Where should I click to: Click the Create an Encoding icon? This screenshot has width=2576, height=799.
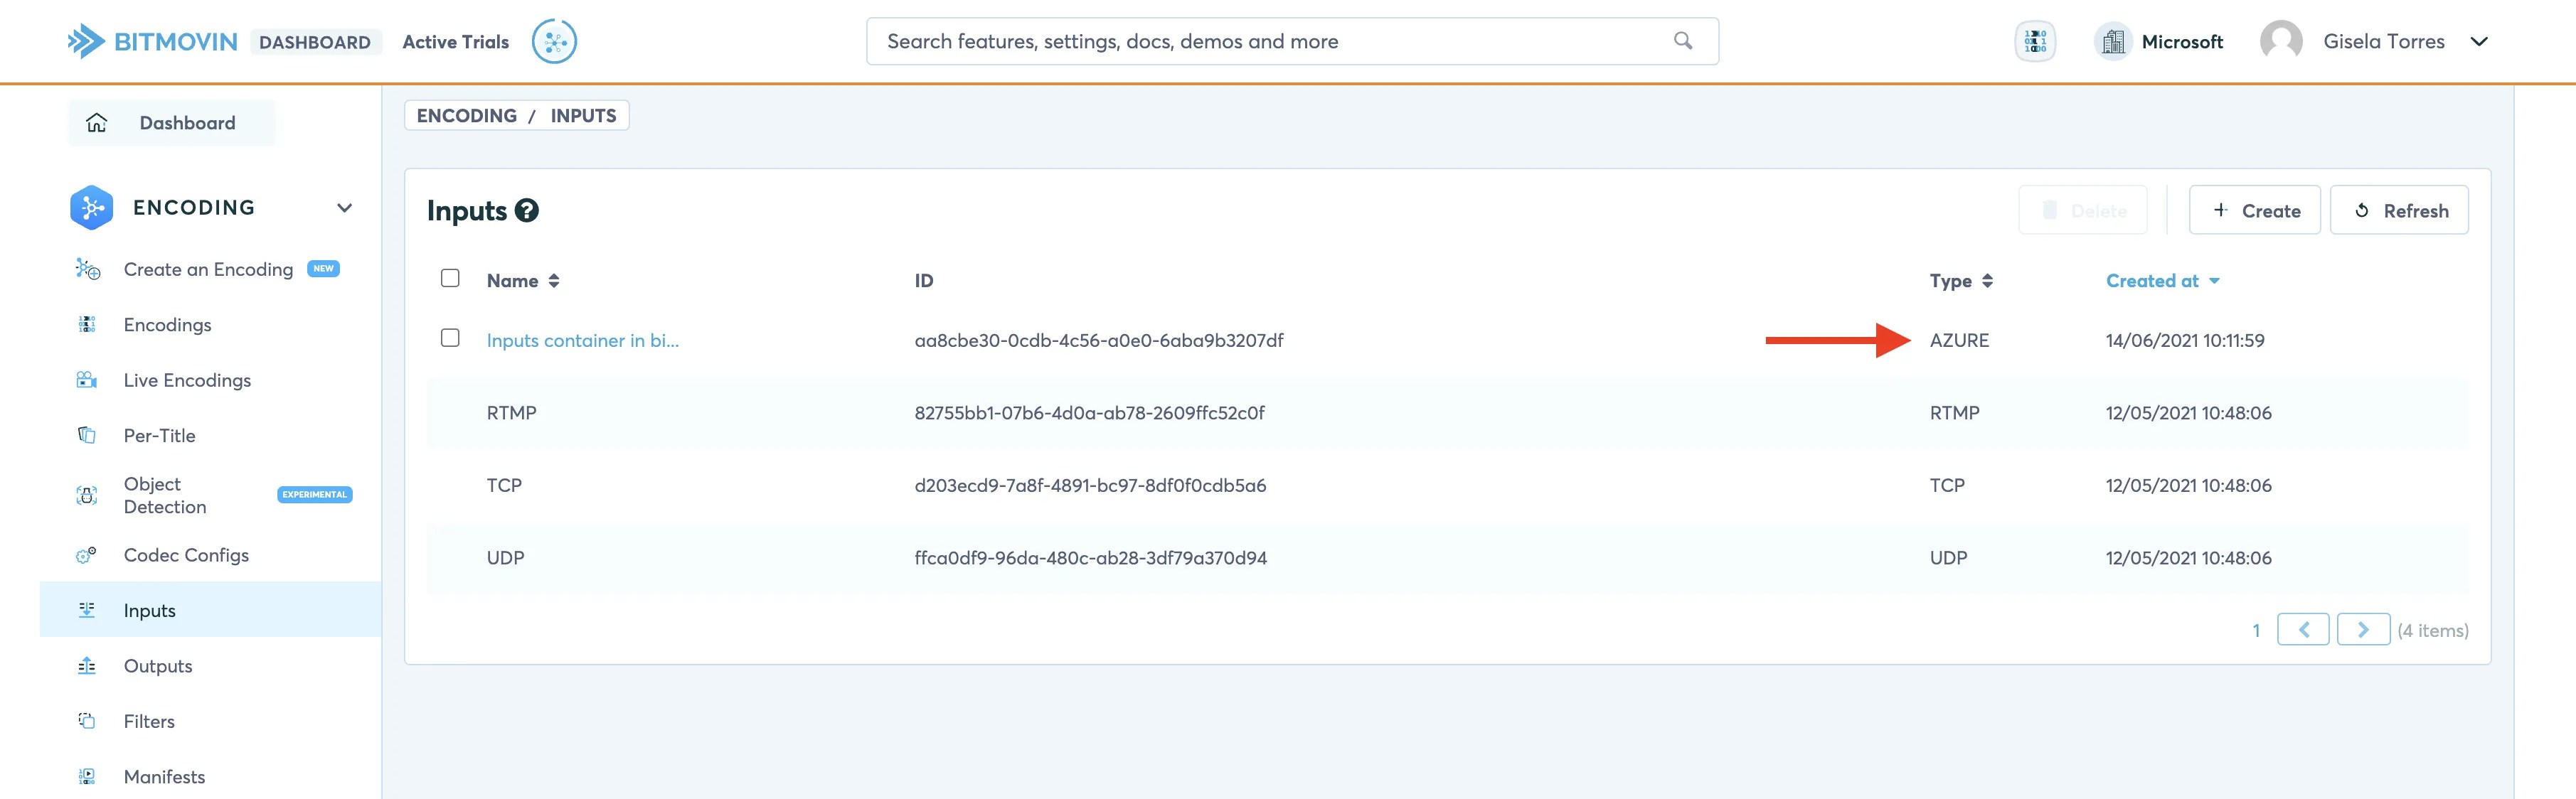coord(88,269)
